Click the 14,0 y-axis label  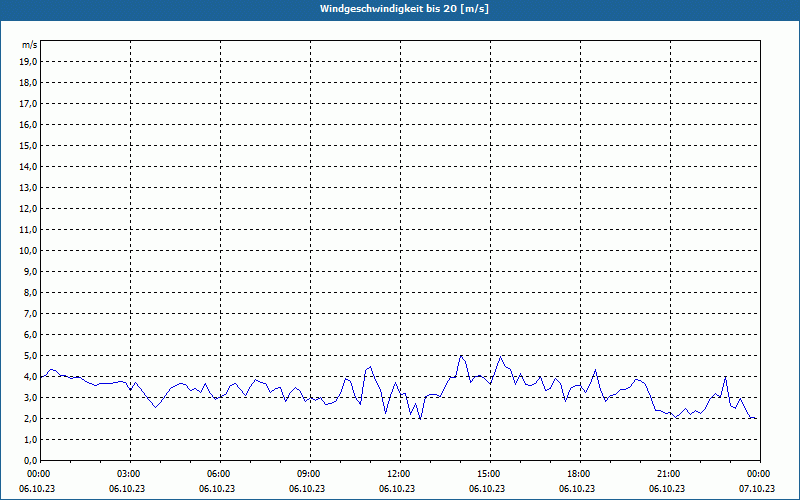[x=28, y=166]
